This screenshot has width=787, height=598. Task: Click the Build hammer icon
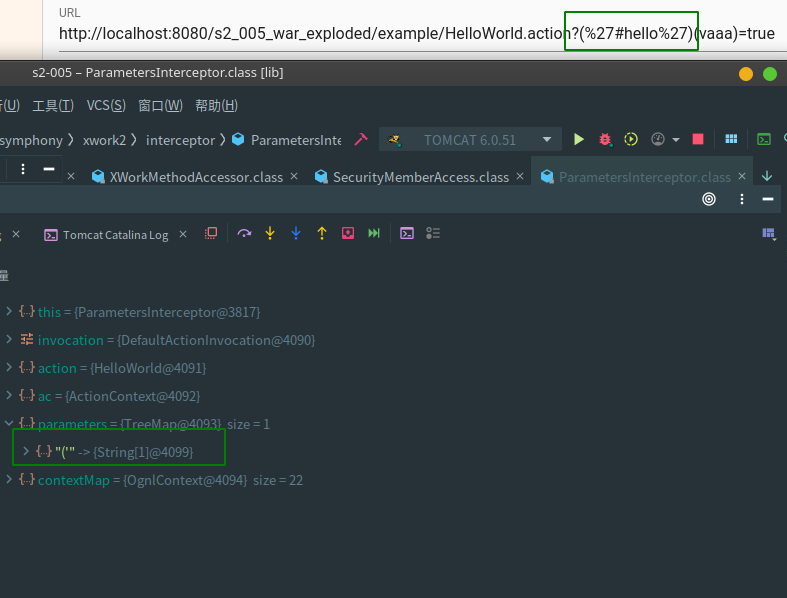click(x=361, y=140)
